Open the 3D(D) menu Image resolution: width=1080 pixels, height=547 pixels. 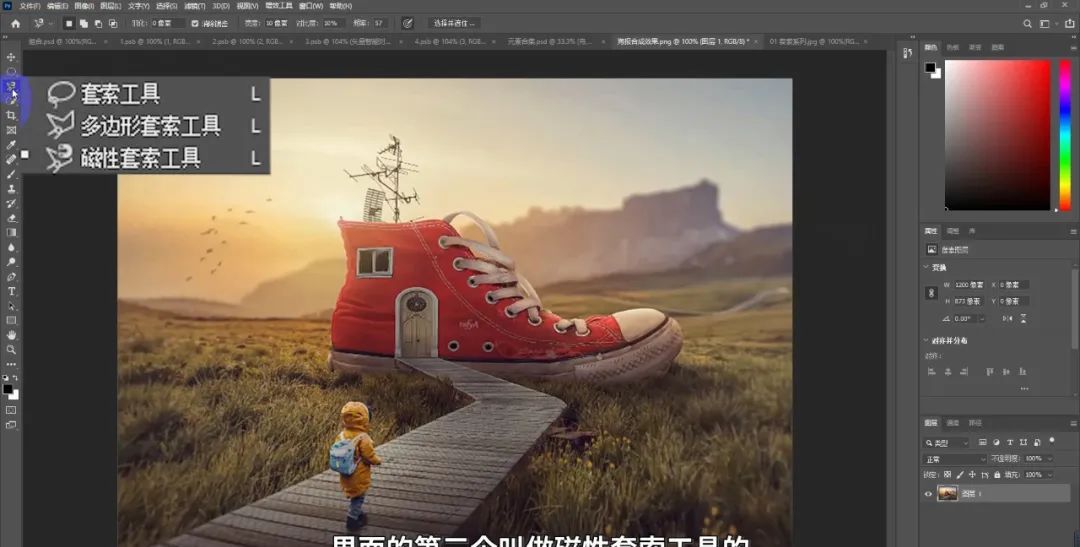pyautogui.click(x=220, y=6)
